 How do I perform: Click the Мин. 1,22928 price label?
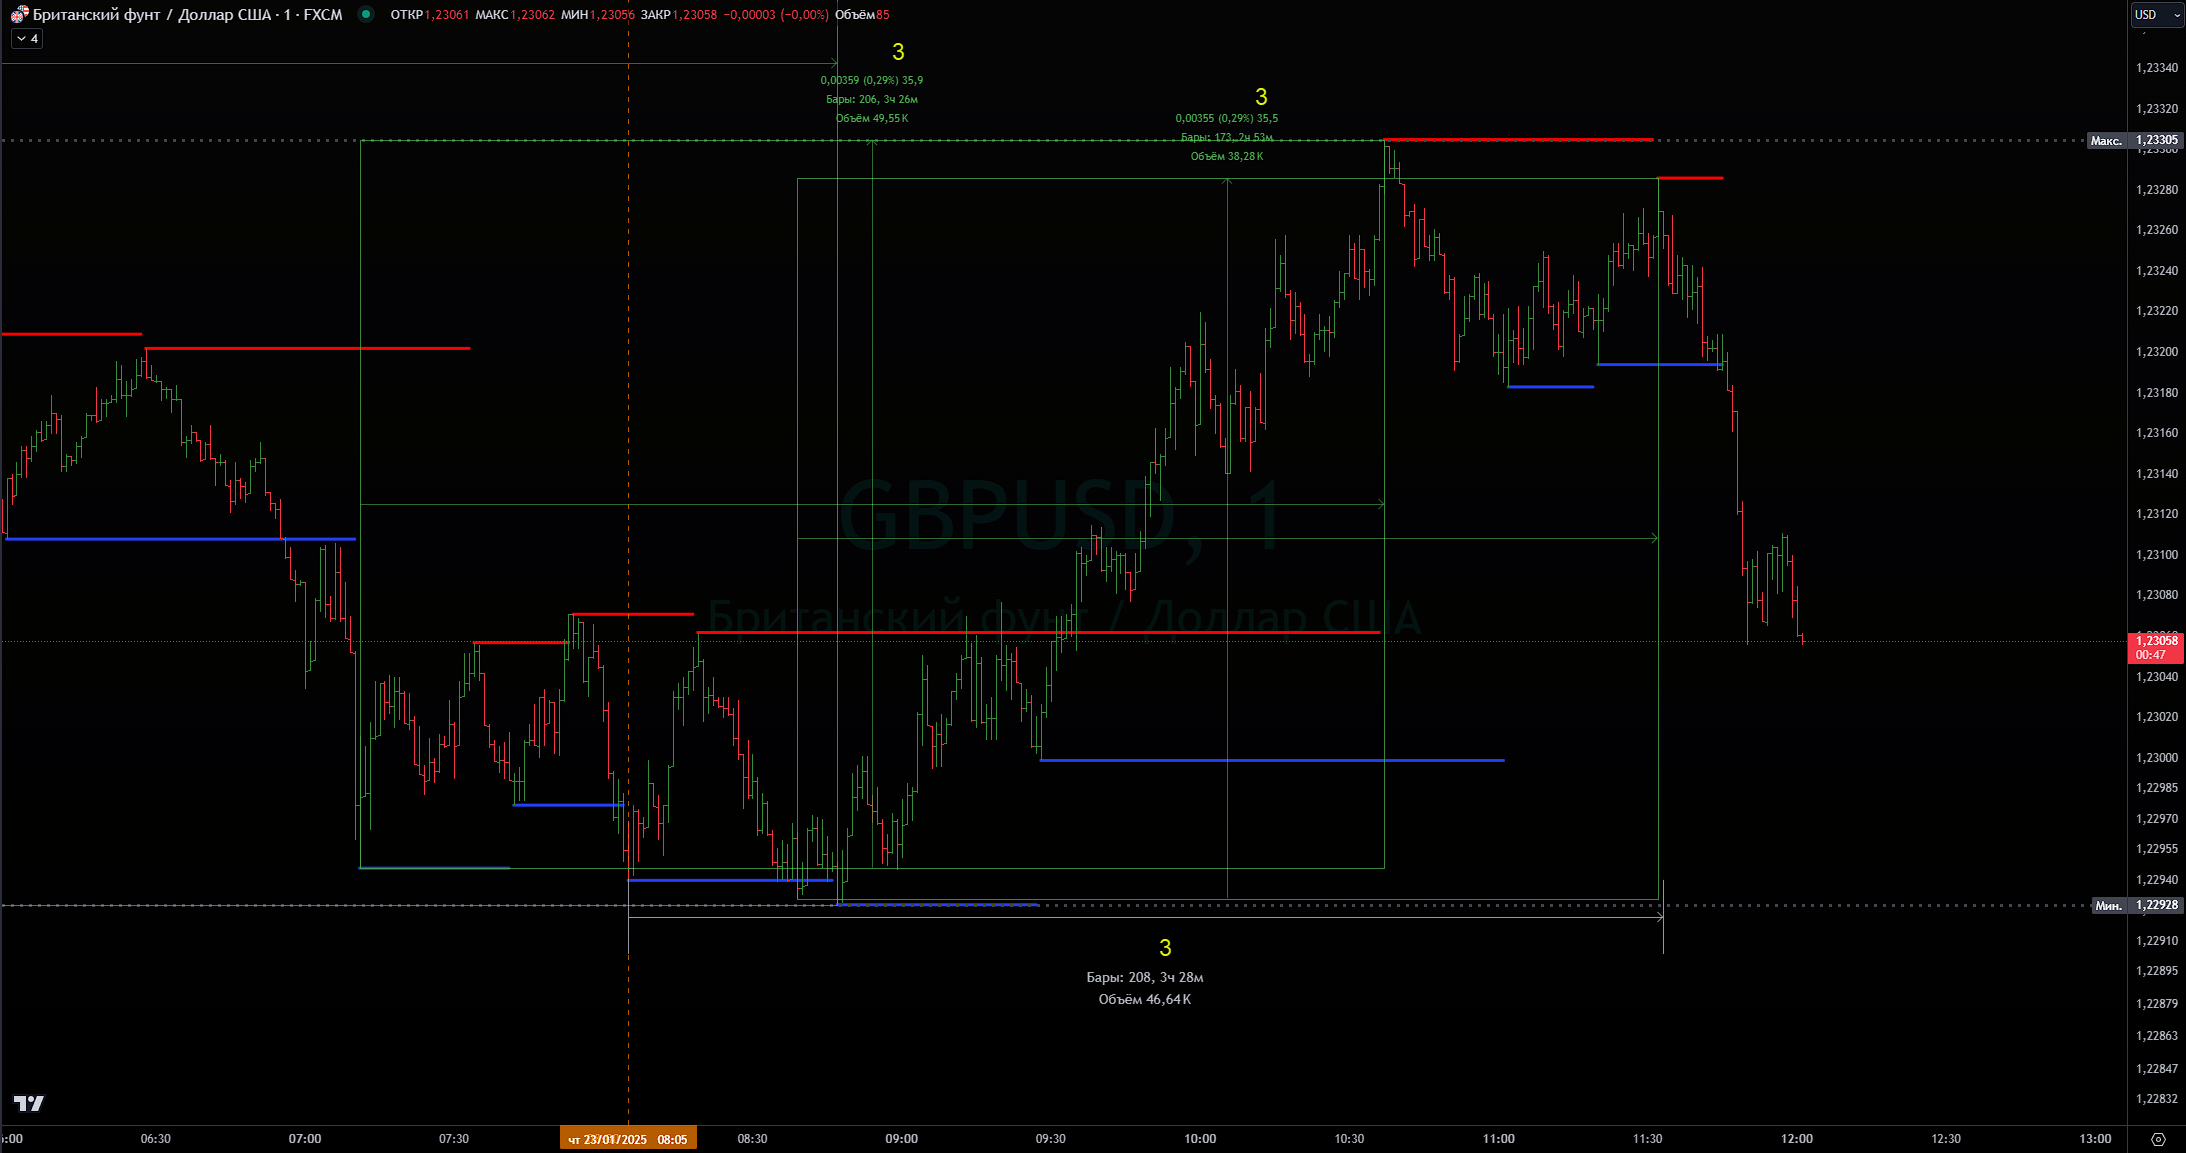pos(2136,905)
